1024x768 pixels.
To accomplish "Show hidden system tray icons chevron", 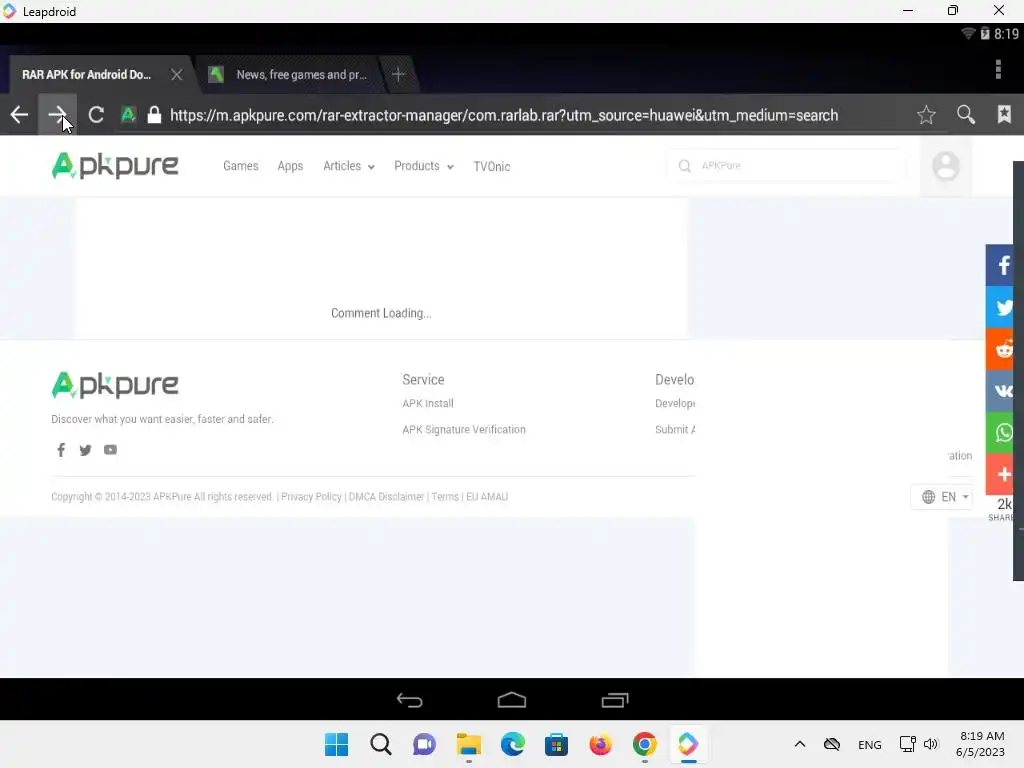I will coord(800,744).
